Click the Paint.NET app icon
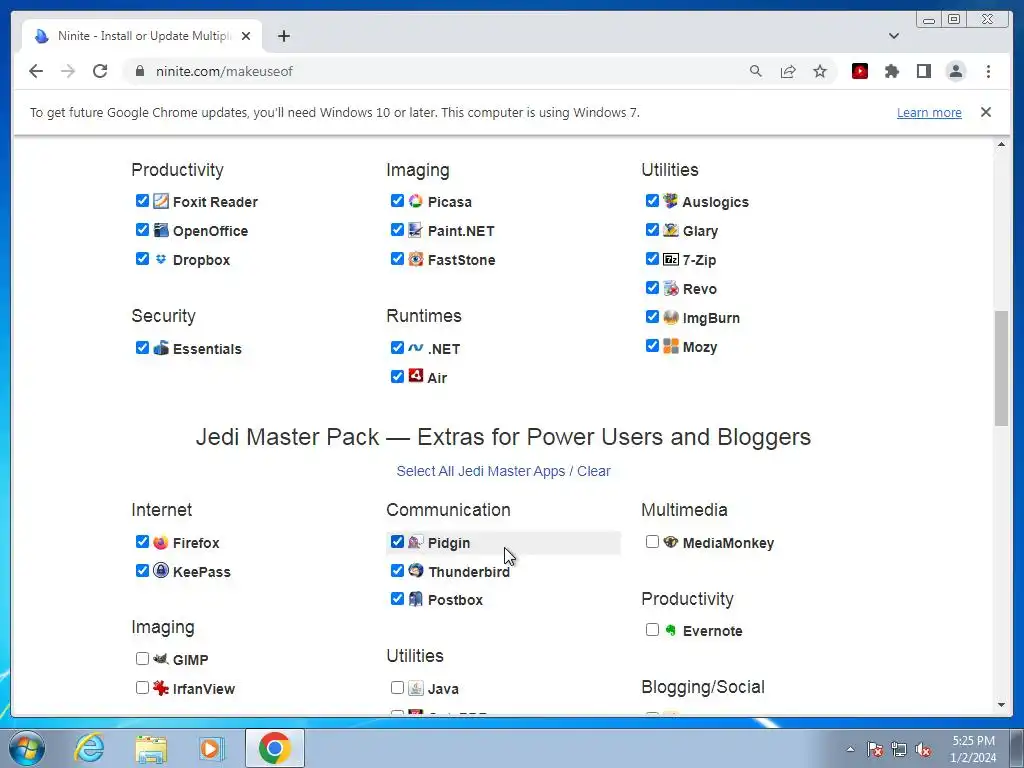Screen dimensions: 1024x768 (415, 230)
